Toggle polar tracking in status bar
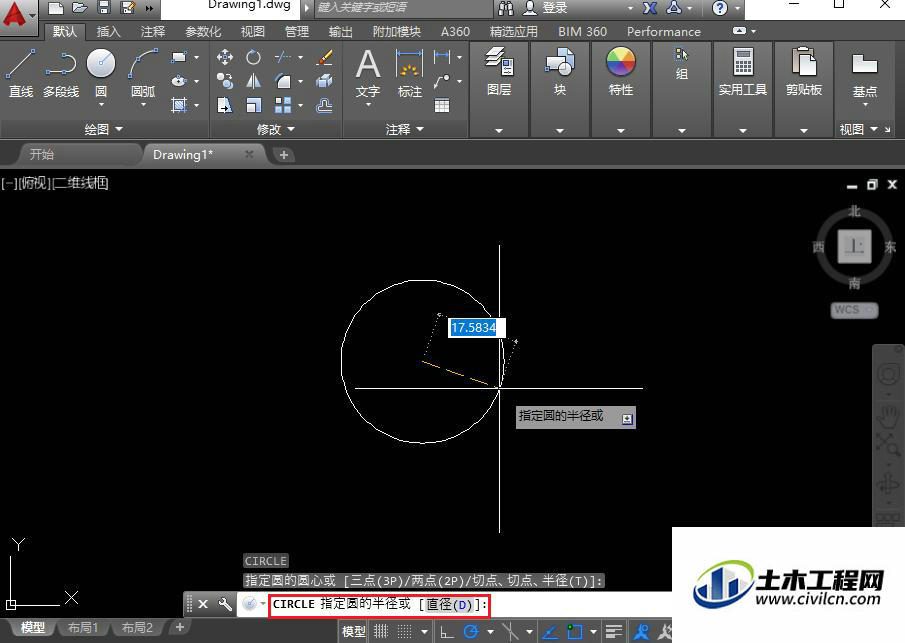Image resolution: width=905 pixels, height=643 pixels. point(471,631)
